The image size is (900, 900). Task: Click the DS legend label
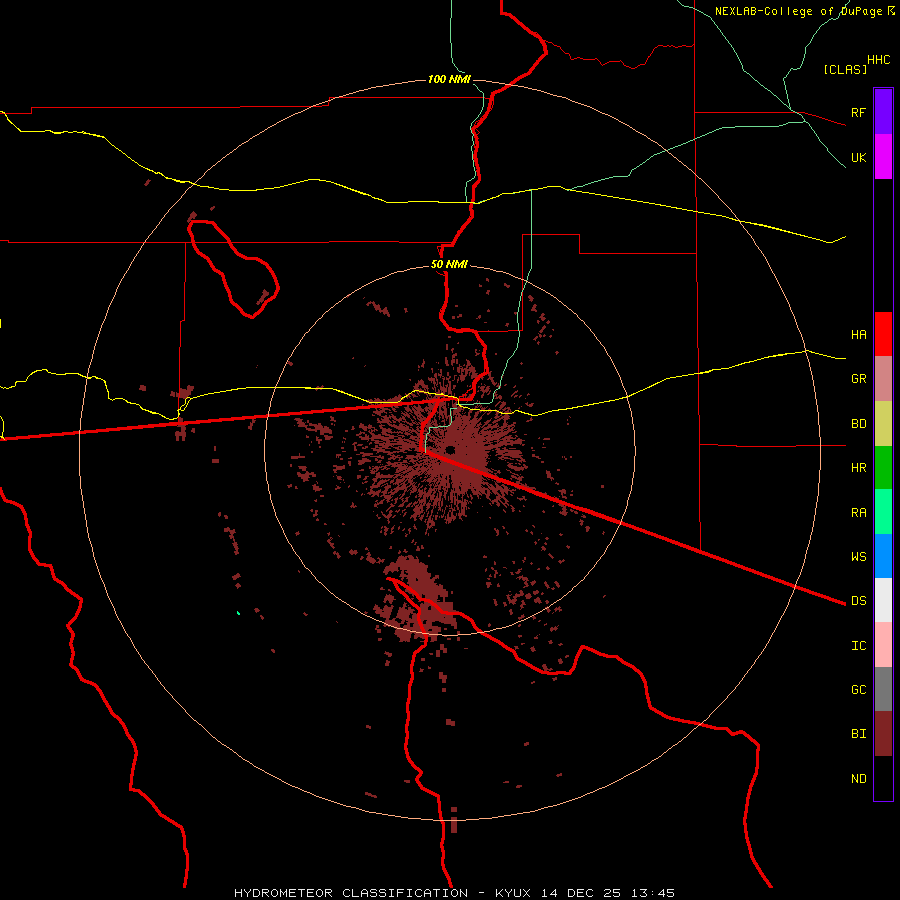coord(858,601)
